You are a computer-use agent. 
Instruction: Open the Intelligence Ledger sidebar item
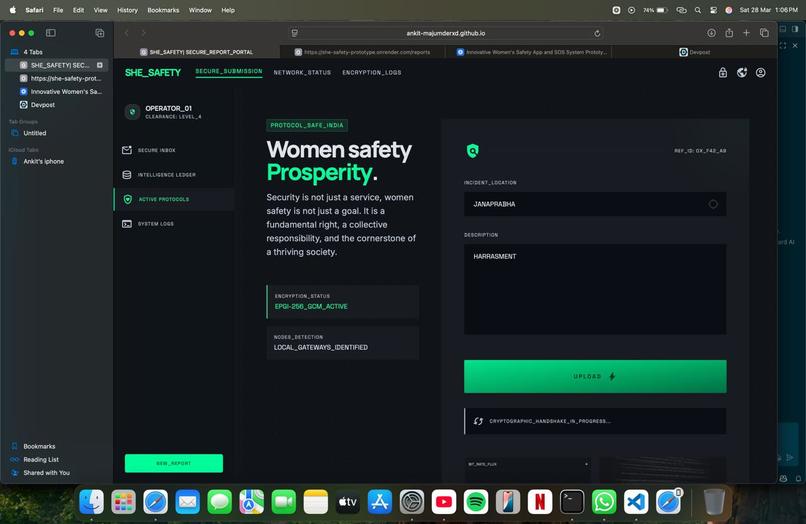point(159,175)
